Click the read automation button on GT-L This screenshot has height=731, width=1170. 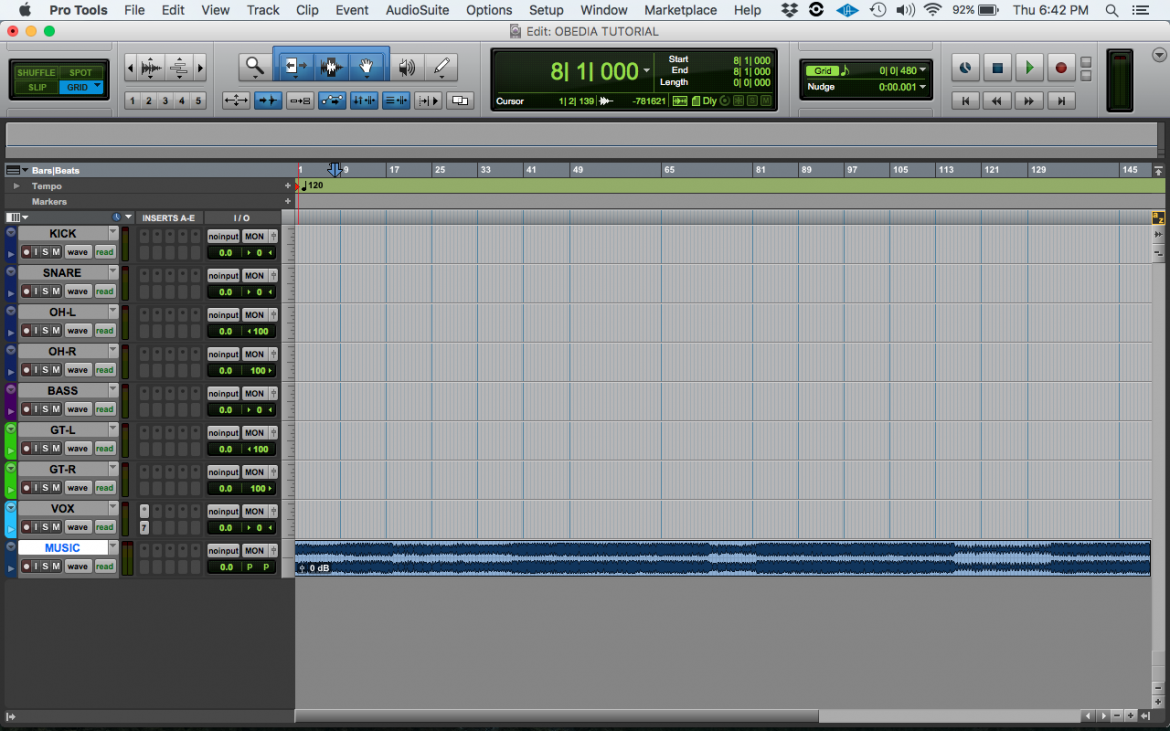point(104,448)
